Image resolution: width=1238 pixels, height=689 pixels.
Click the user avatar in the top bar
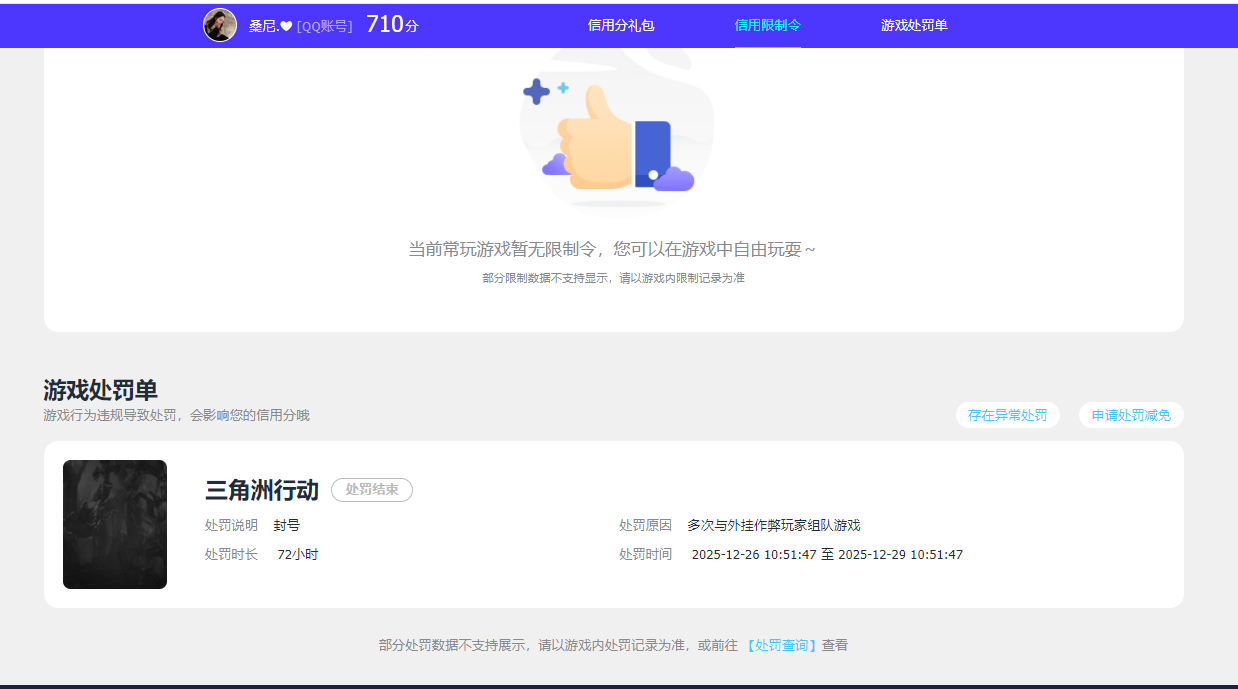(220, 25)
